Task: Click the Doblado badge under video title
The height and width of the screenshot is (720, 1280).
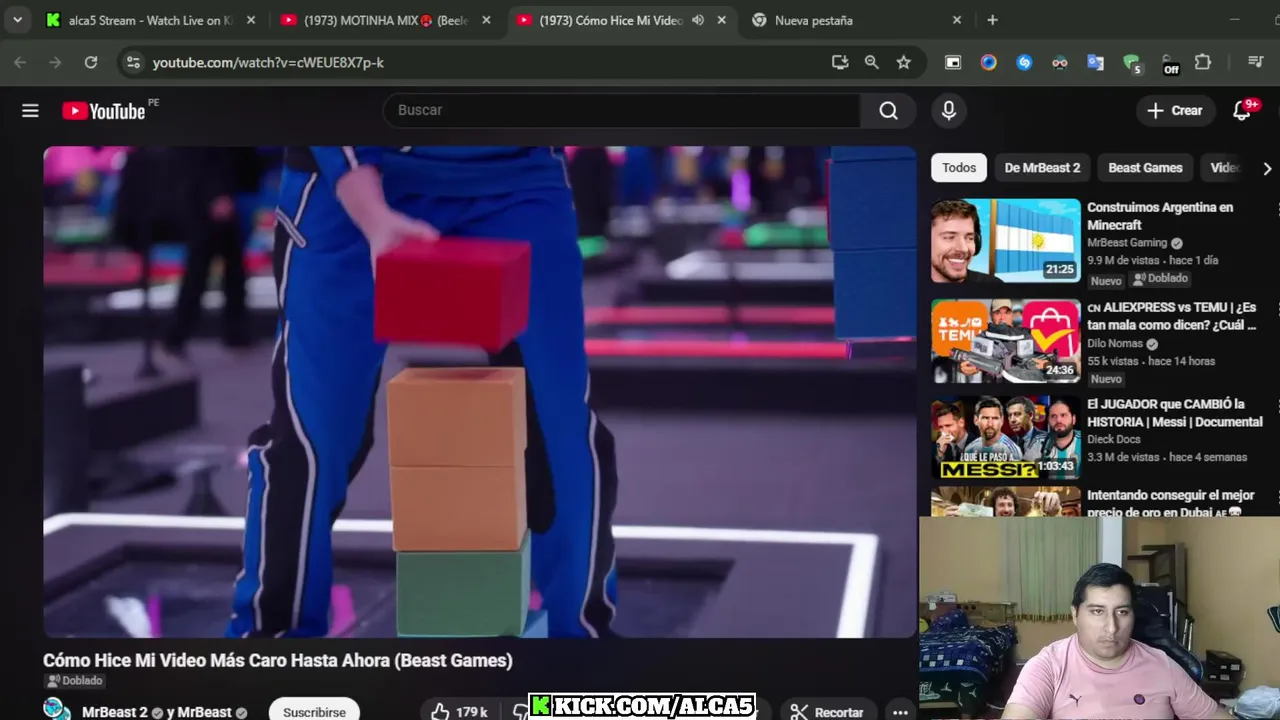Action: (74, 681)
